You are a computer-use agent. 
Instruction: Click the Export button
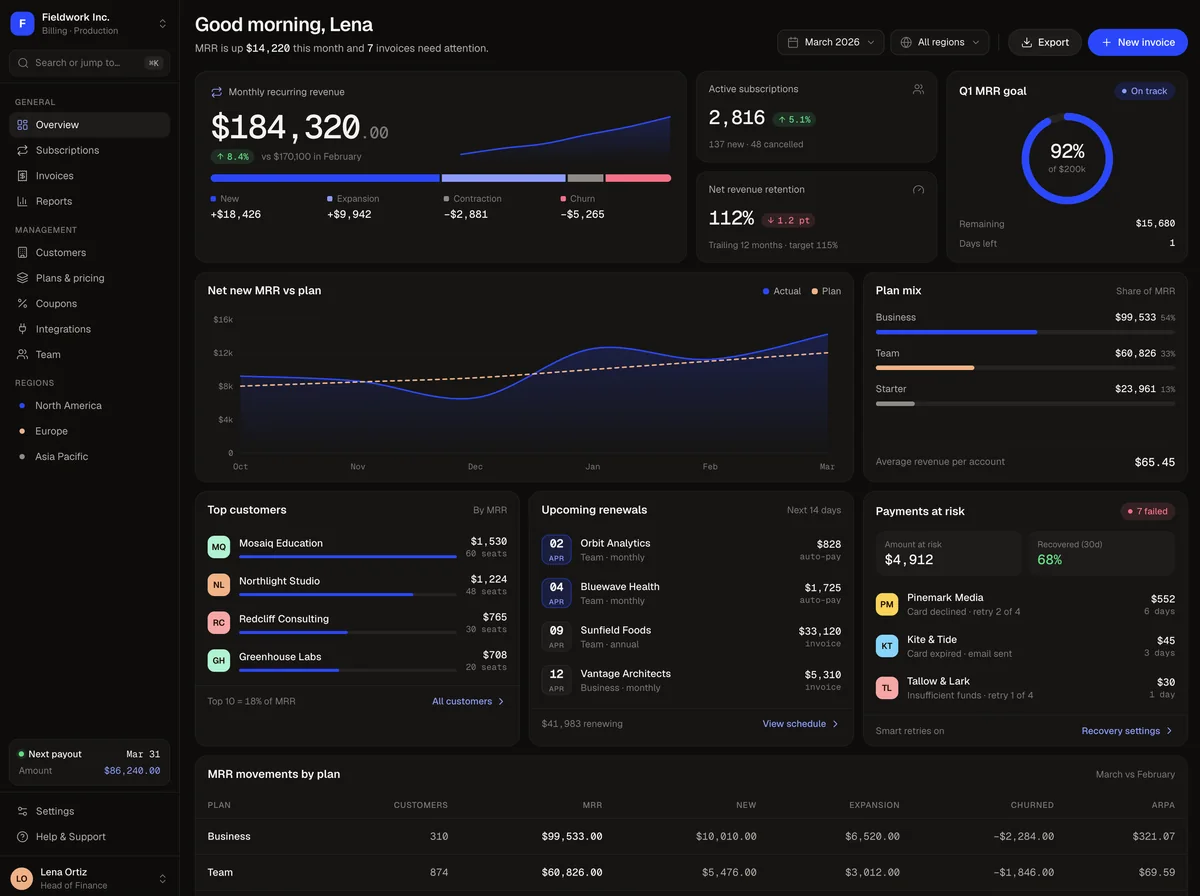(1045, 42)
